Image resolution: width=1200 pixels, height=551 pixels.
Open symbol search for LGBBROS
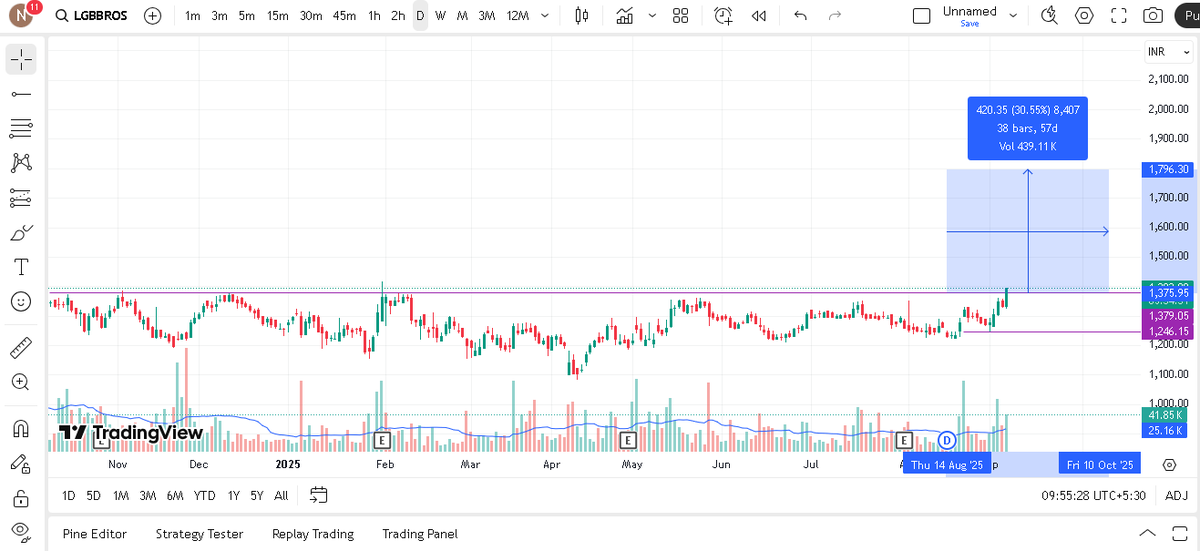tap(93, 16)
